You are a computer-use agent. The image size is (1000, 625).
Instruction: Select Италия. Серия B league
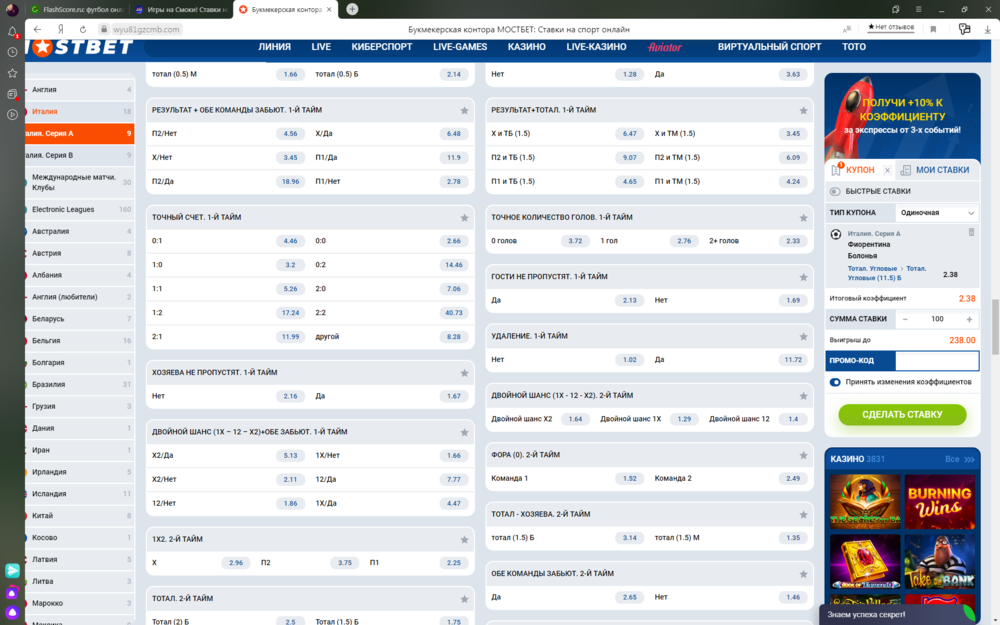click(80, 155)
